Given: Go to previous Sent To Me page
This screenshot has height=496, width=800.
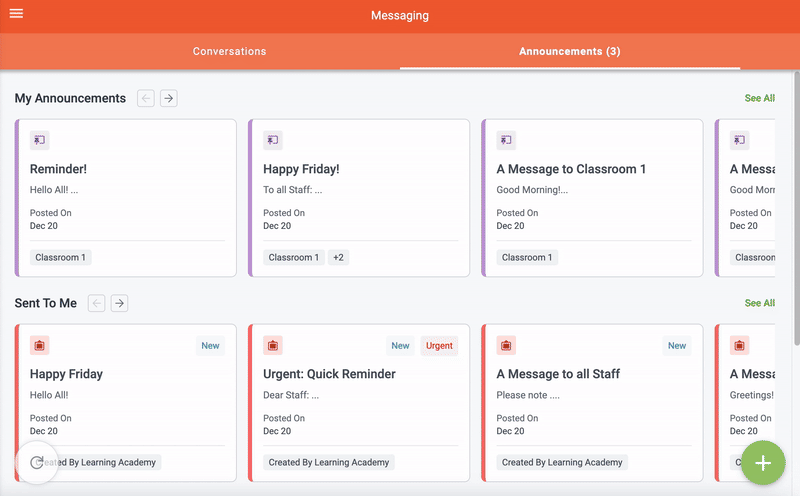Looking at the screenshot, I should (x=96, y=303).
